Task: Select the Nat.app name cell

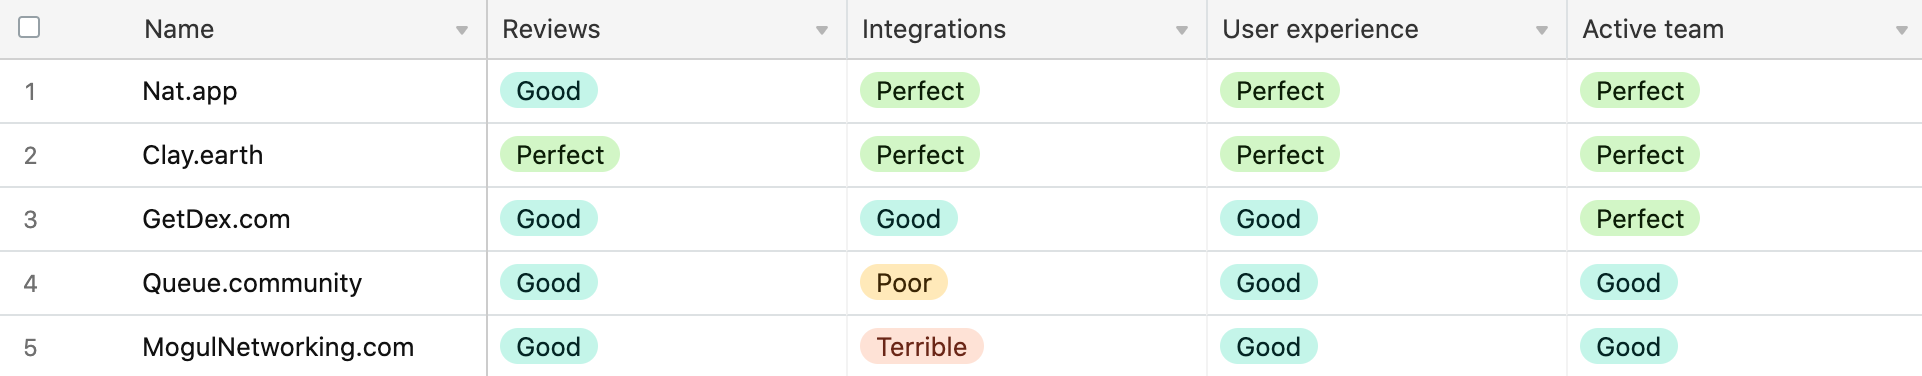Action: [x=190, y=91]
